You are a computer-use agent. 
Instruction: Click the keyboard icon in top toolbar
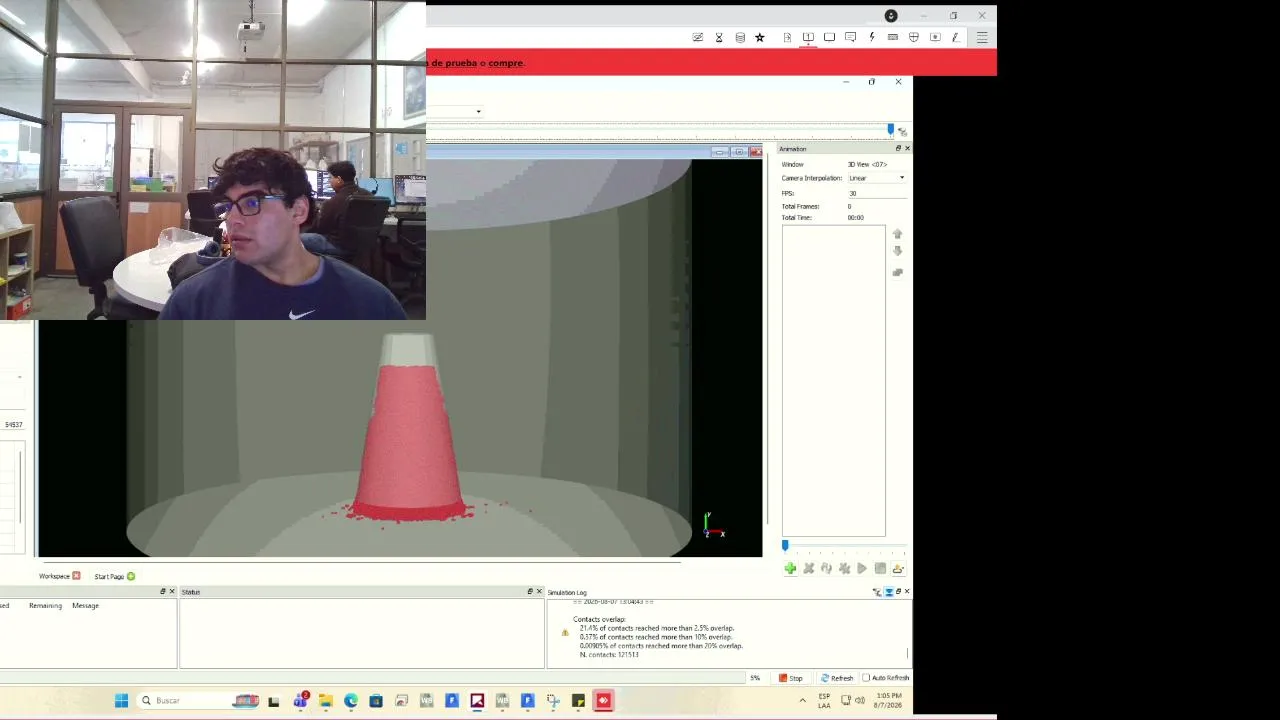coord(893,38)
